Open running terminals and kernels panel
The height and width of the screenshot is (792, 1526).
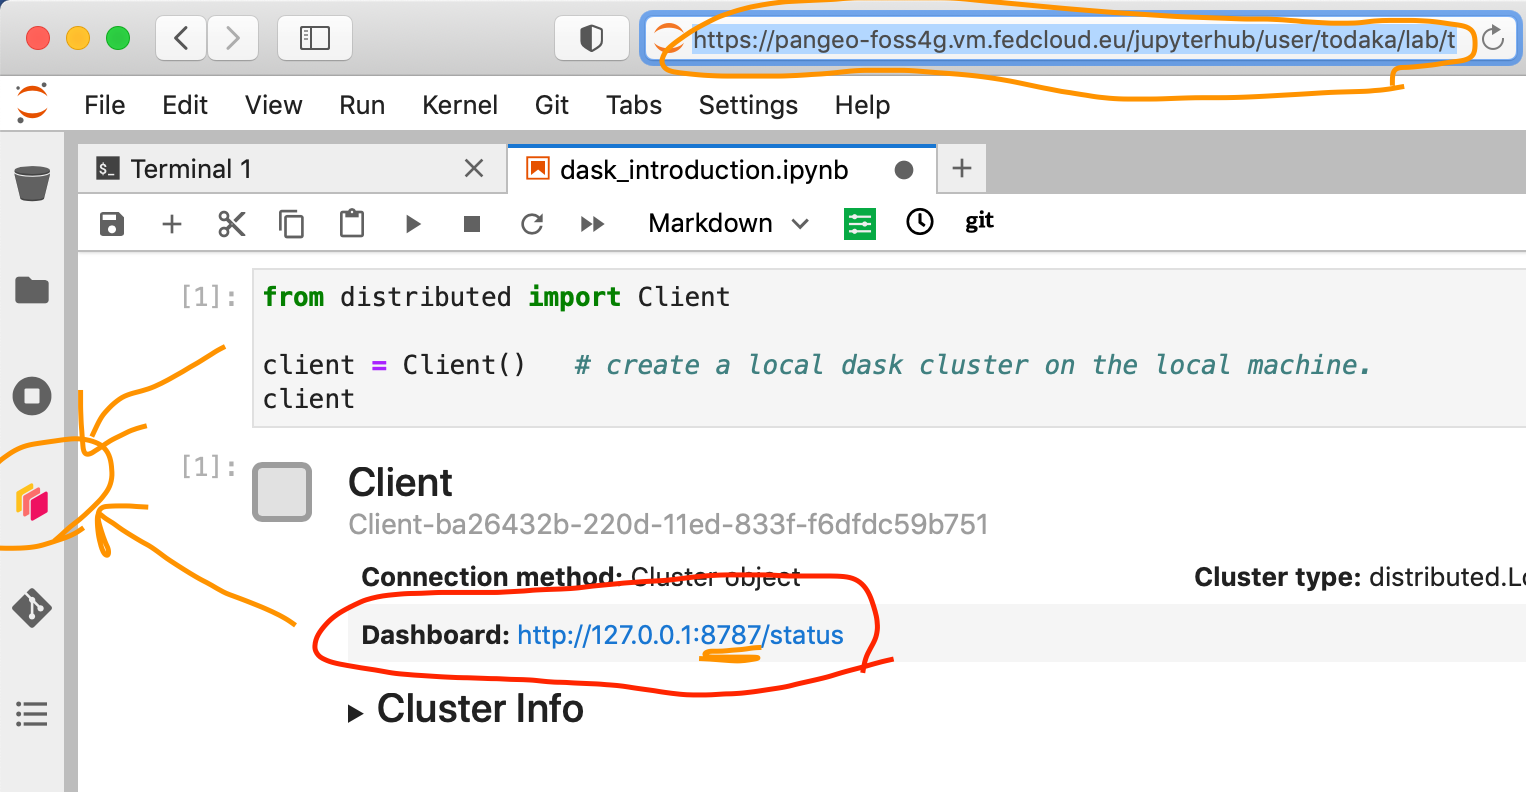[x=32, y=396]
